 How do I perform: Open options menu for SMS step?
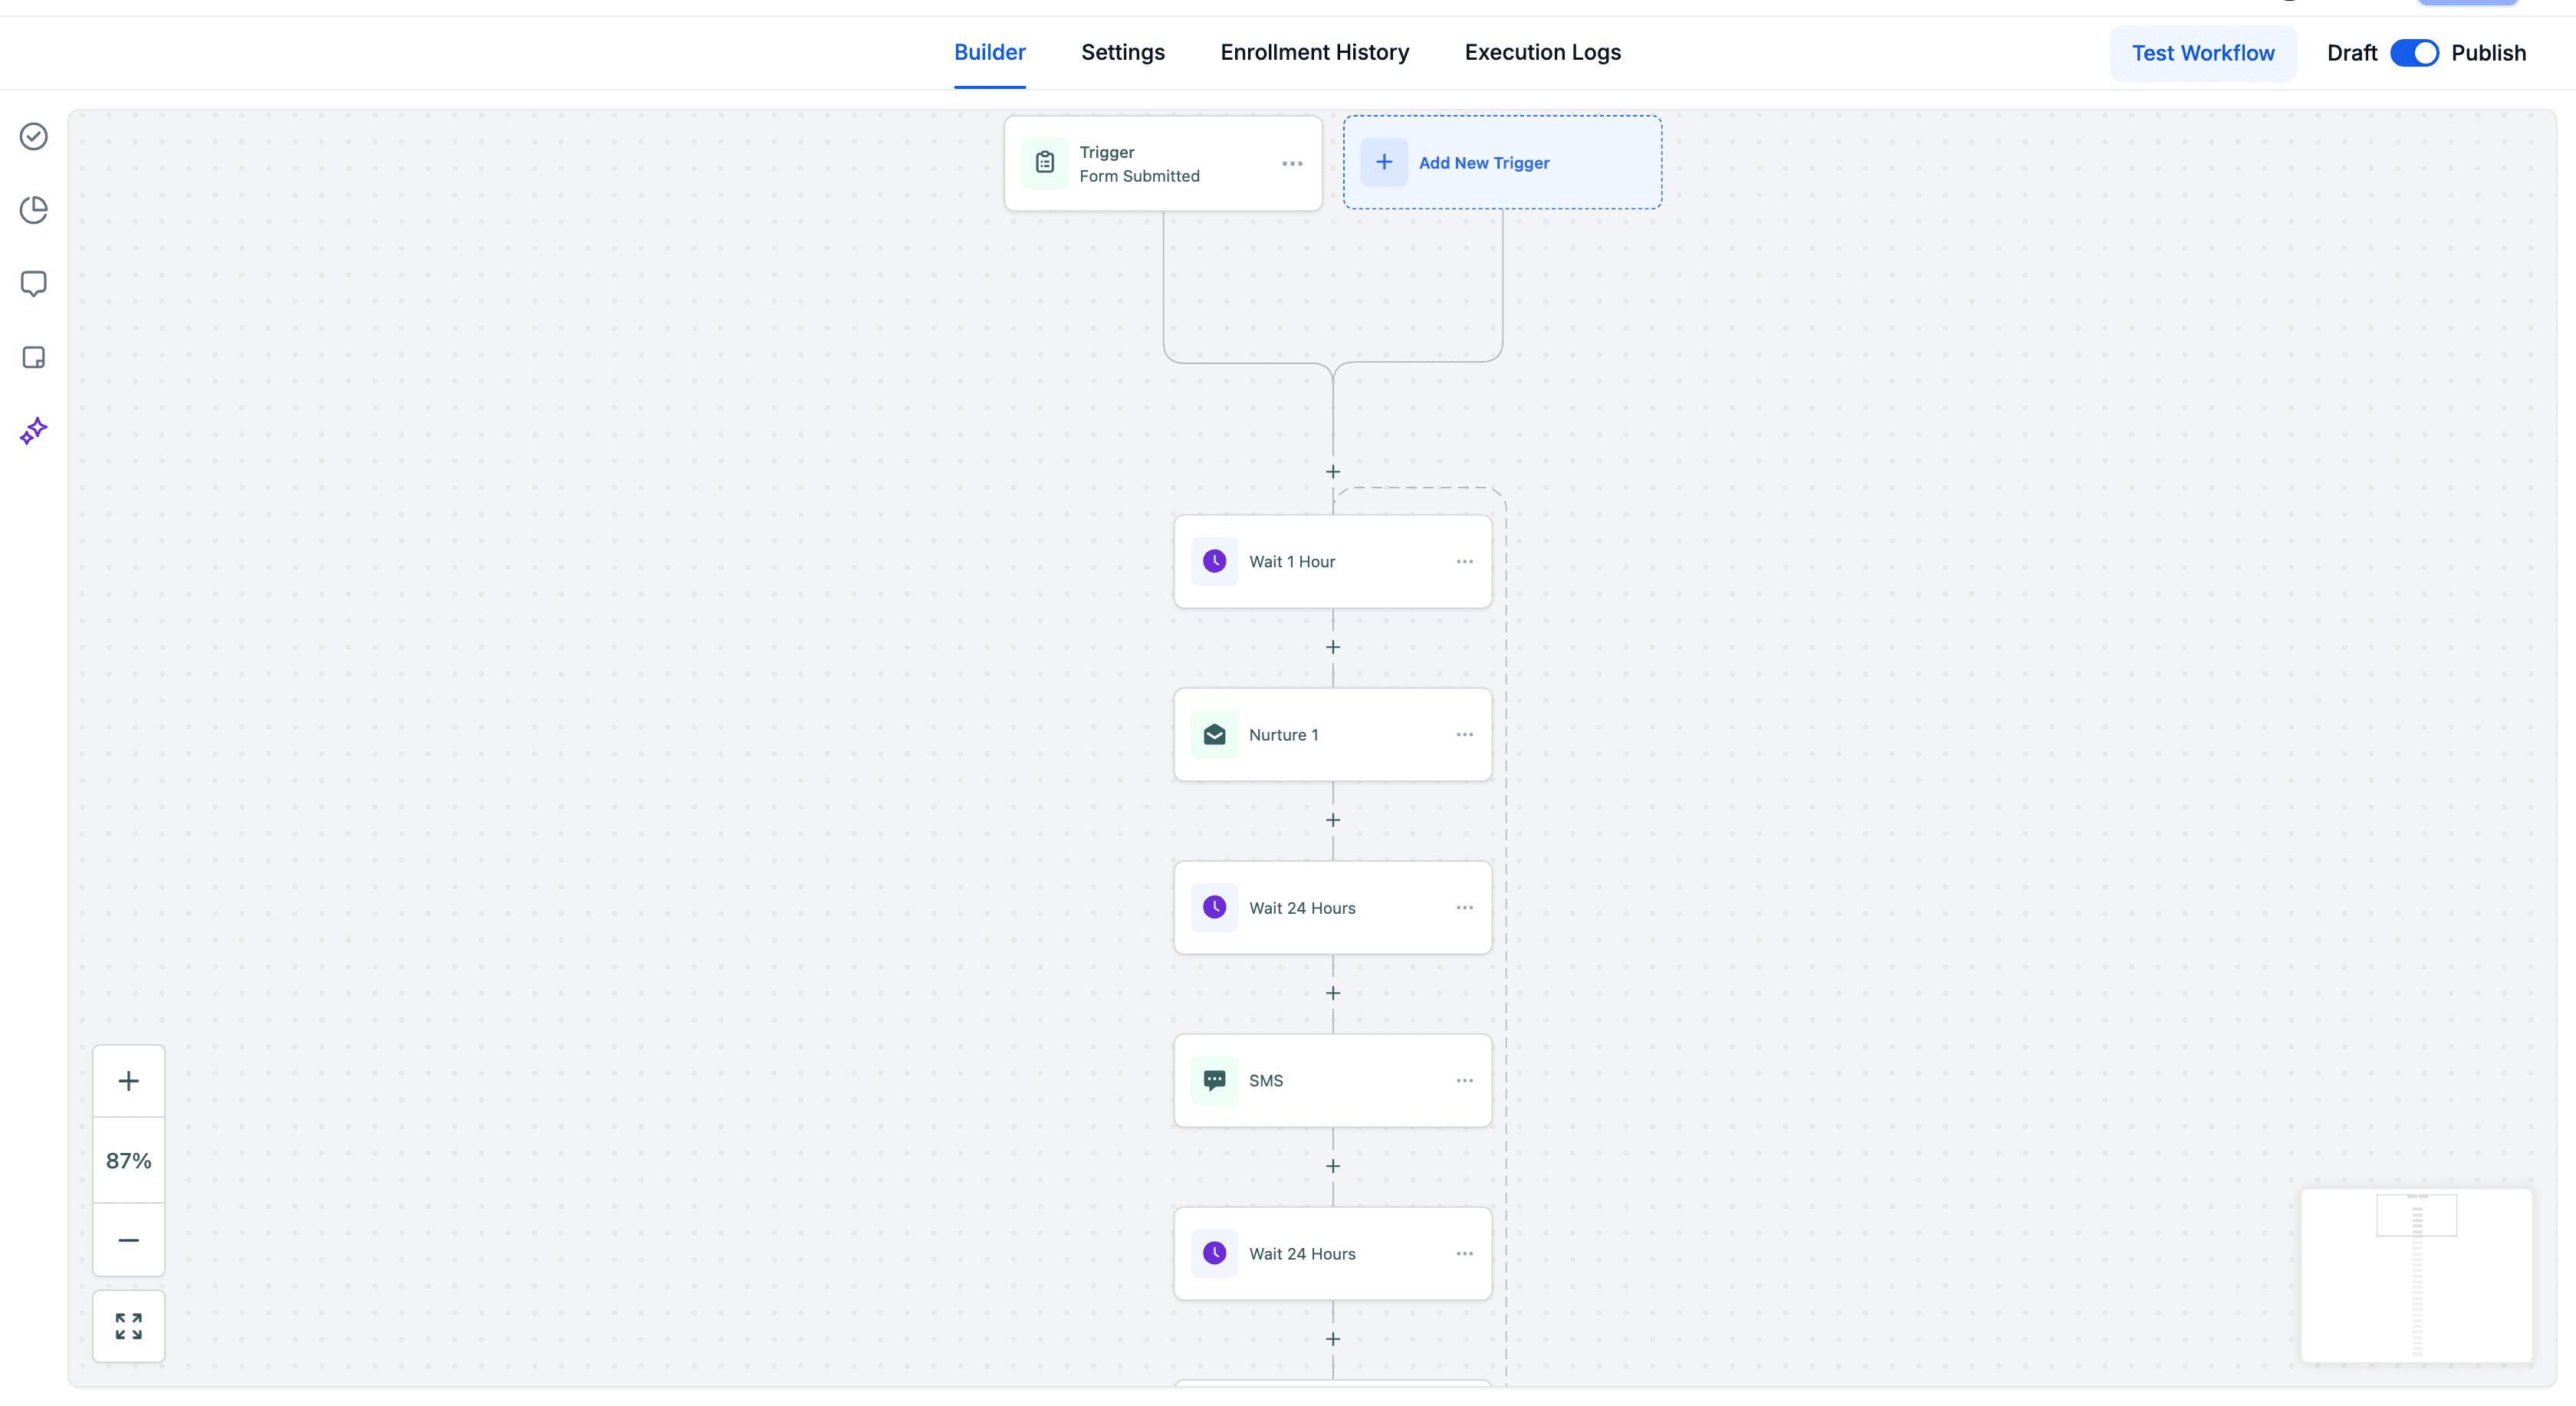click(1464, 1080)
